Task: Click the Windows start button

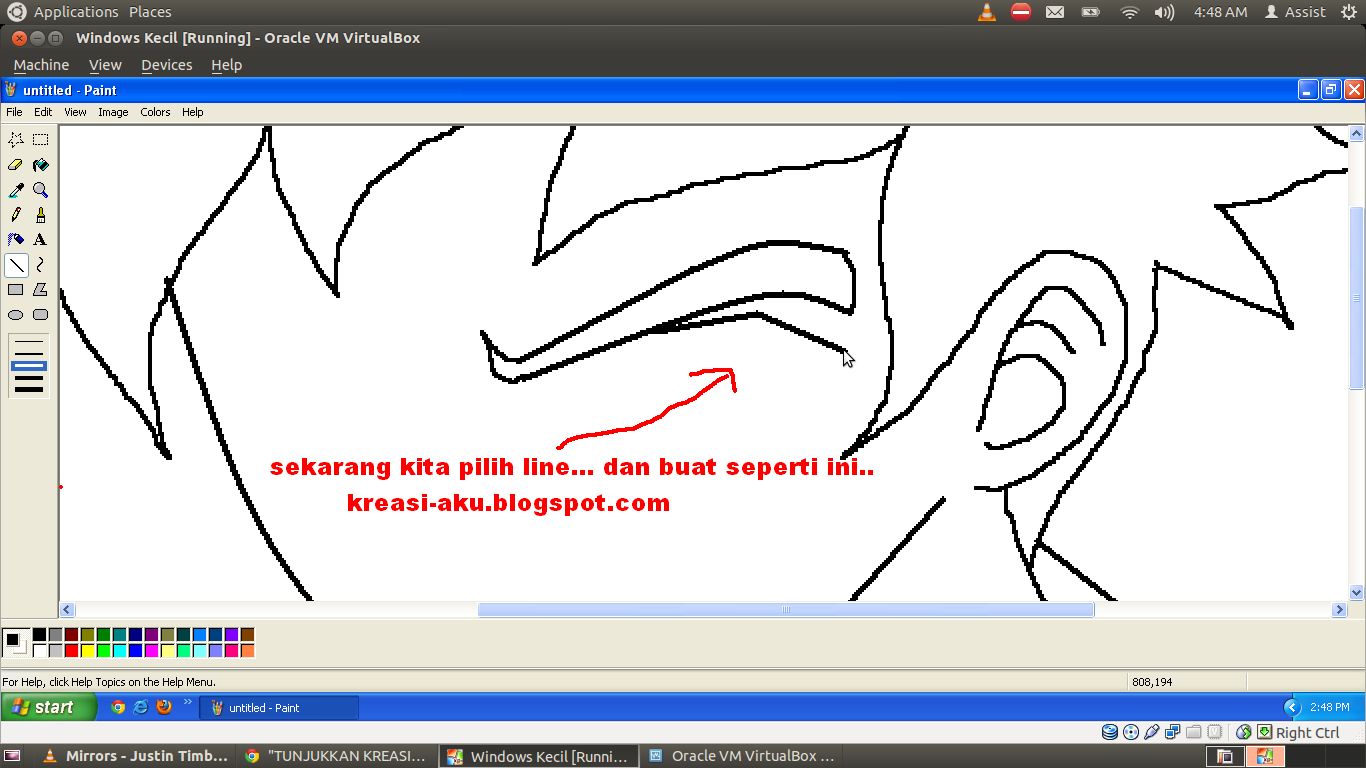Action: (x=48, y=707)
